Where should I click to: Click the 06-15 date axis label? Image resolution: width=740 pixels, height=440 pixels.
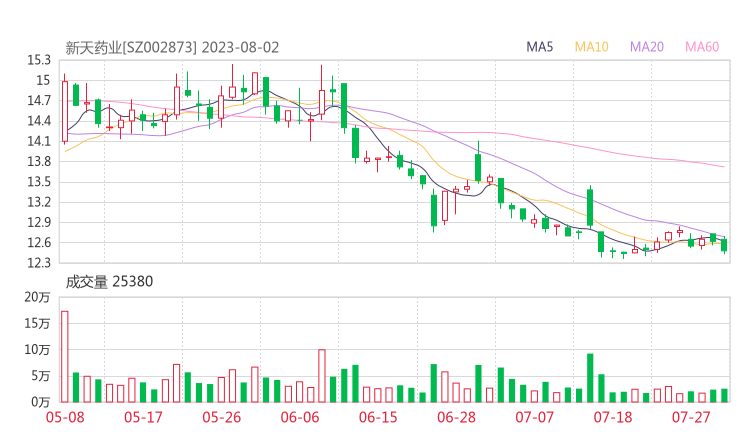tap(378, 417)
